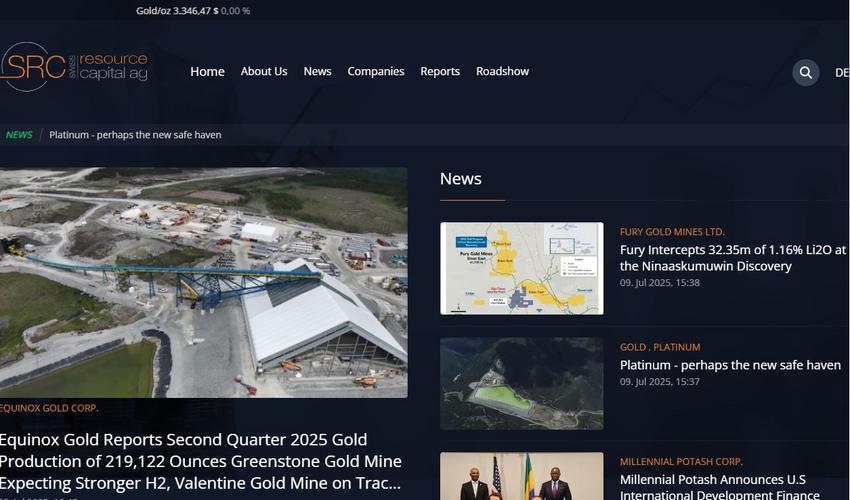Open the News menu item
Image resolution: width=850 pixels, height=500 pixels.
point(317,71)
